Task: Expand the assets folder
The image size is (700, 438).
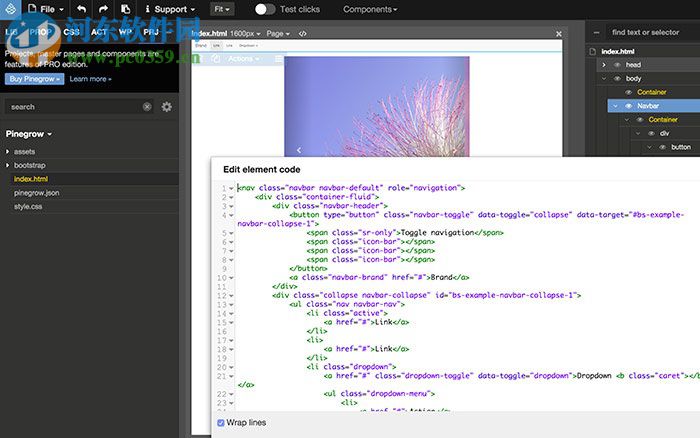Action: (8, 152)
